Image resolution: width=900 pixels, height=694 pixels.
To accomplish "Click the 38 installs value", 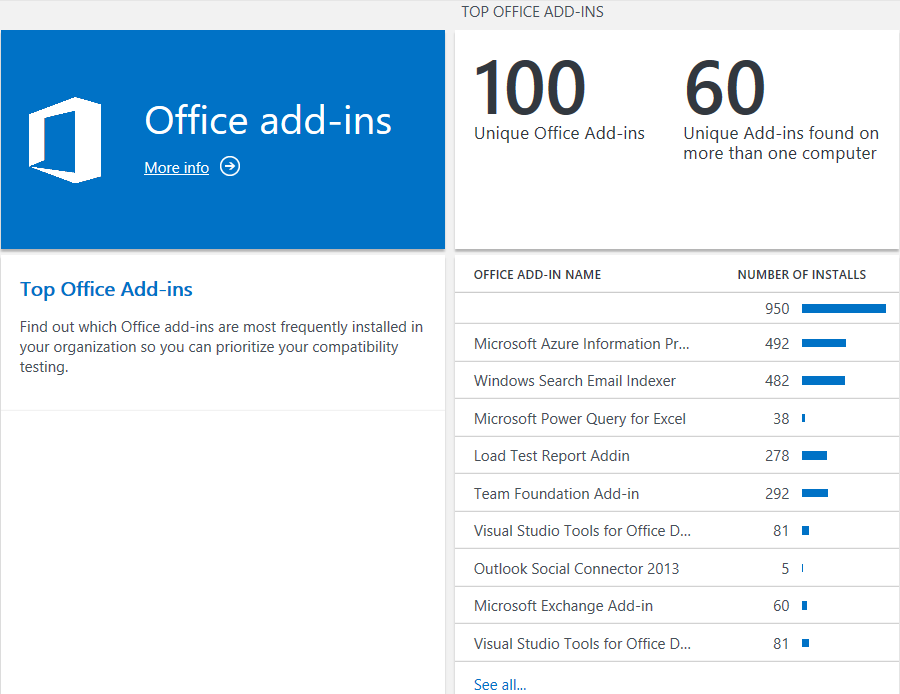I will coord(781,418).
